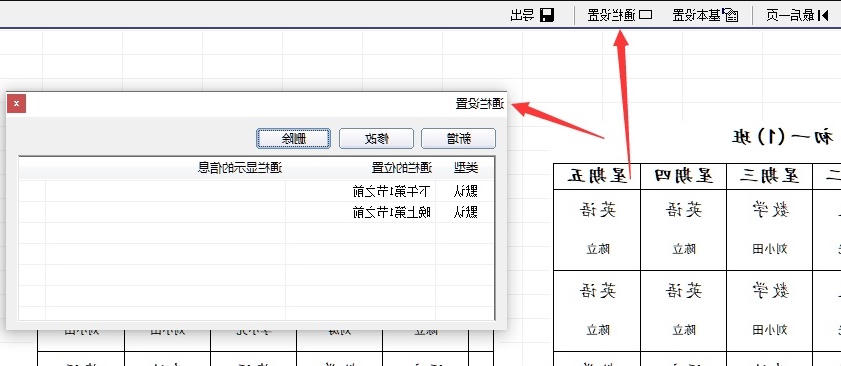The height and width of the screenshot is (366, 841).
Task: Select the 通栏的位置 column header
Action: [x=402, y=169]
